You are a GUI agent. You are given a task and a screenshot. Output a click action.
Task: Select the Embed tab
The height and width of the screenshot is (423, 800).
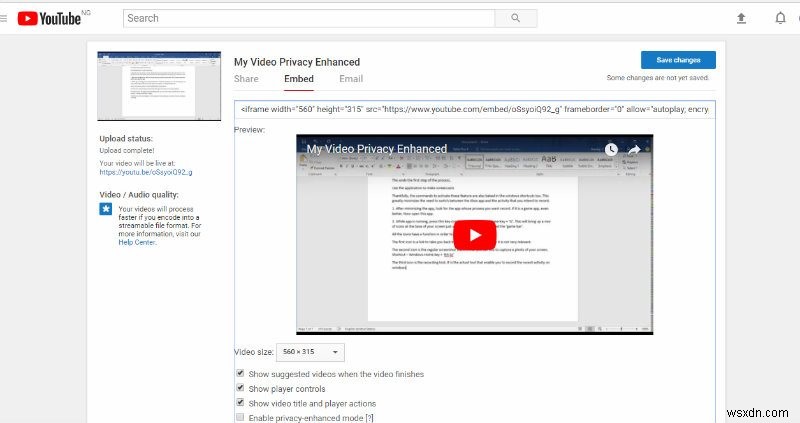pos(299,79)
